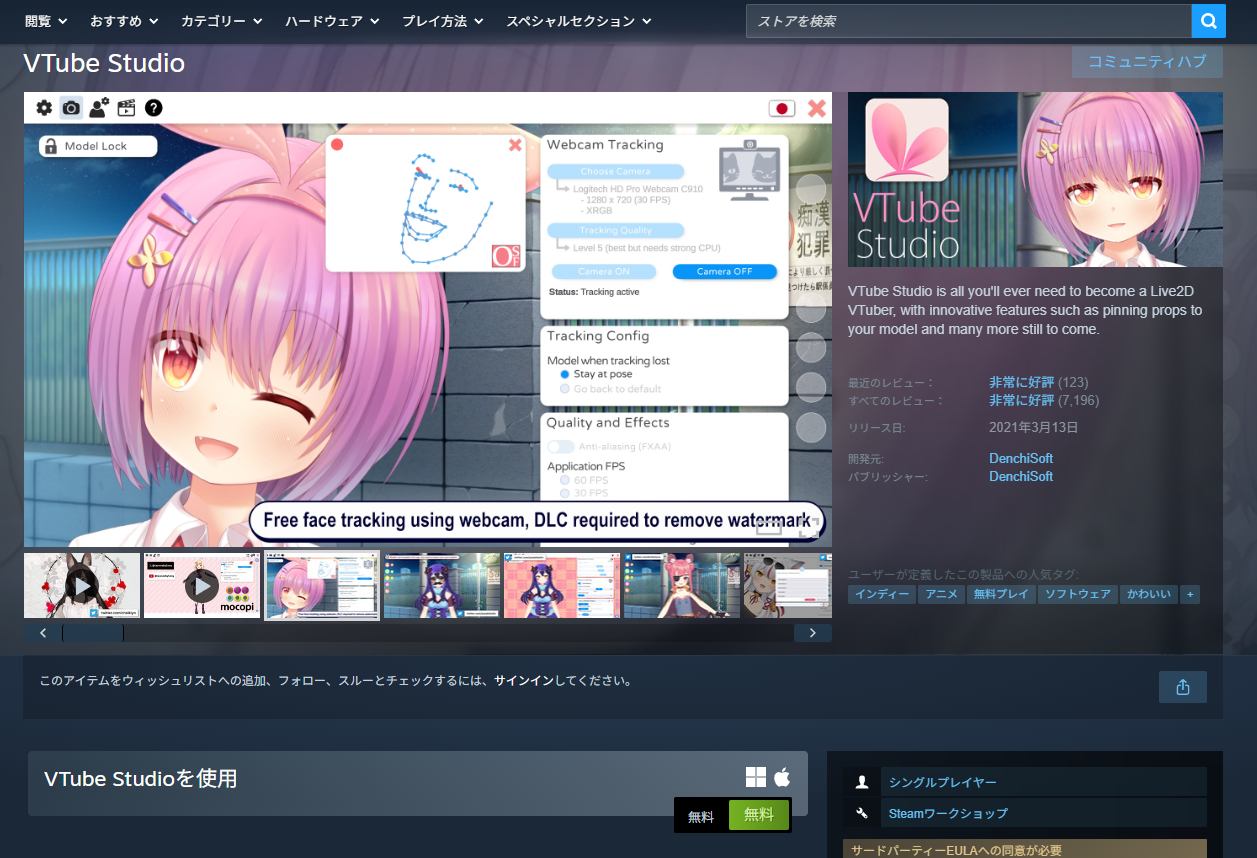Open the おすすめ dropdown menu
The image size is (1257, 858).
pyautogui.click(x=123, y=21)
